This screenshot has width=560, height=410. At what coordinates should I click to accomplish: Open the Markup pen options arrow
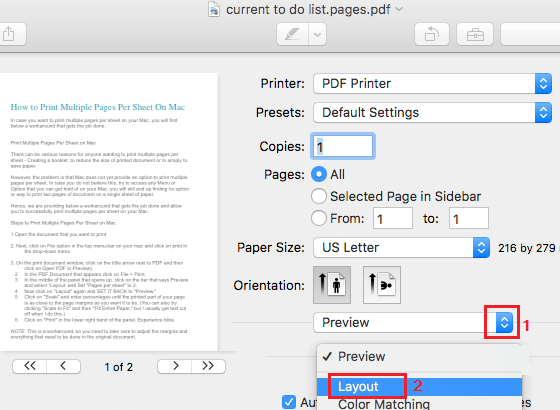pyautogui.click(x=318, y=34)
